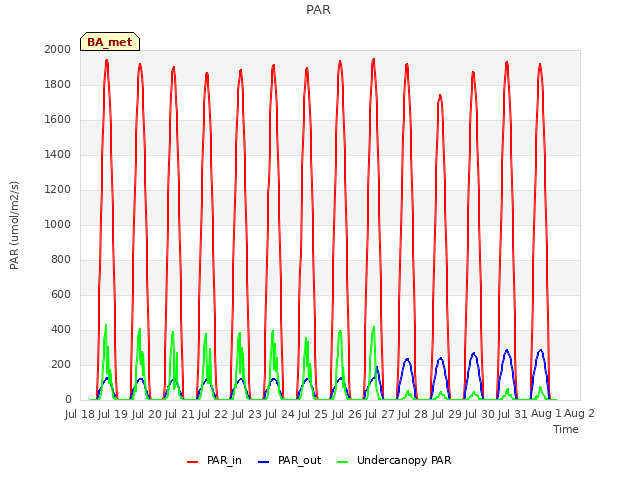
Task: Click the Jul 28 x-axis tick label
Action: [x=413, y=414]
